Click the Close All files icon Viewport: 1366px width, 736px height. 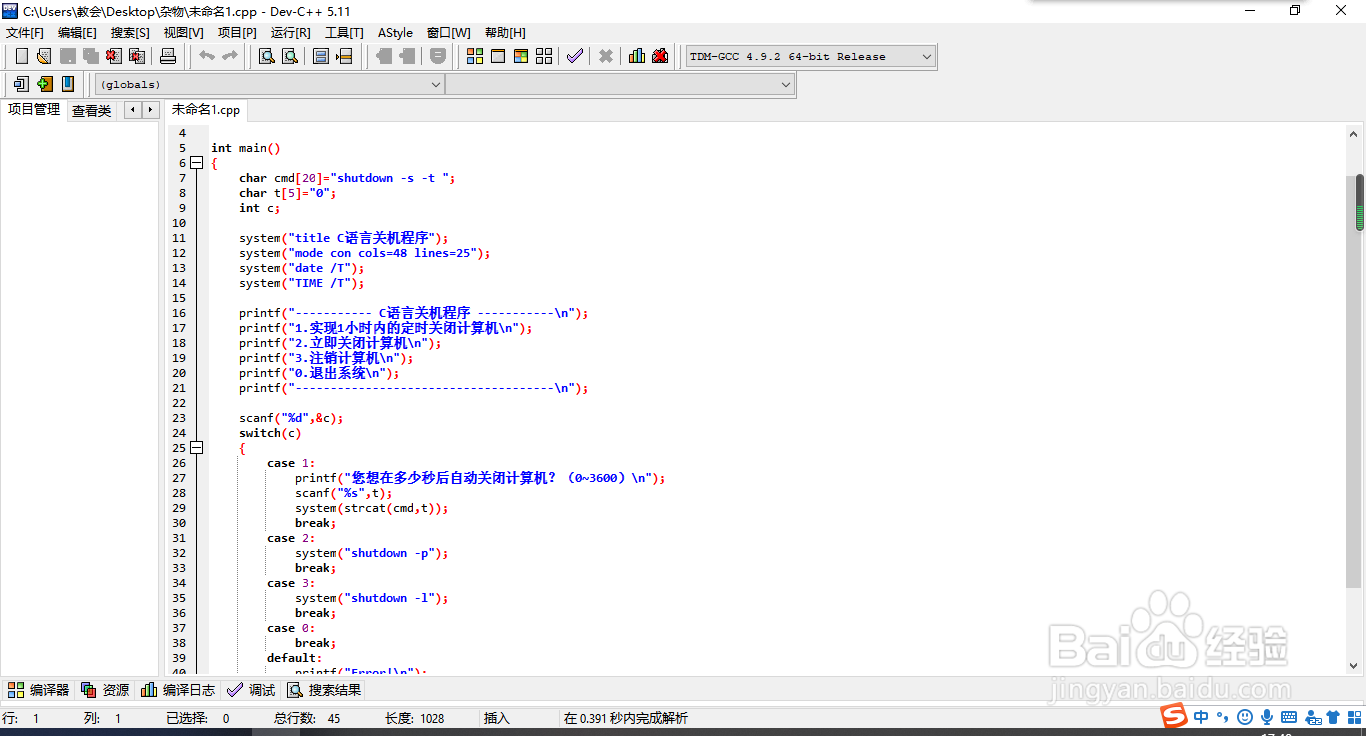137,56
